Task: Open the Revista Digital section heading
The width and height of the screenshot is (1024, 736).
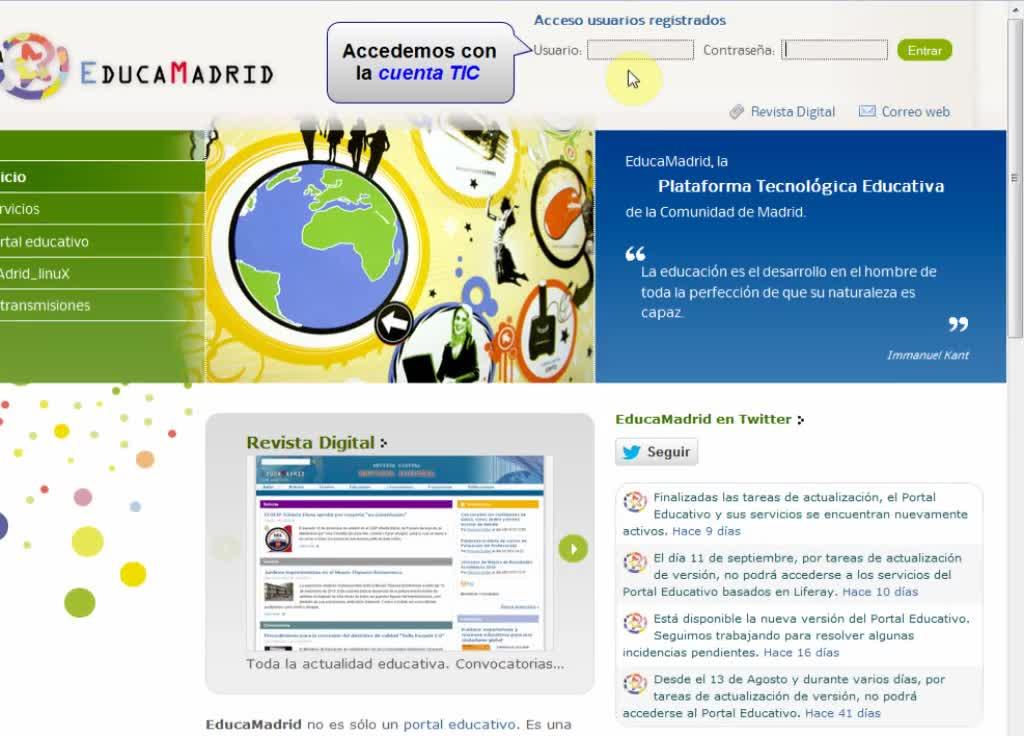Action: tap(310, 443)
